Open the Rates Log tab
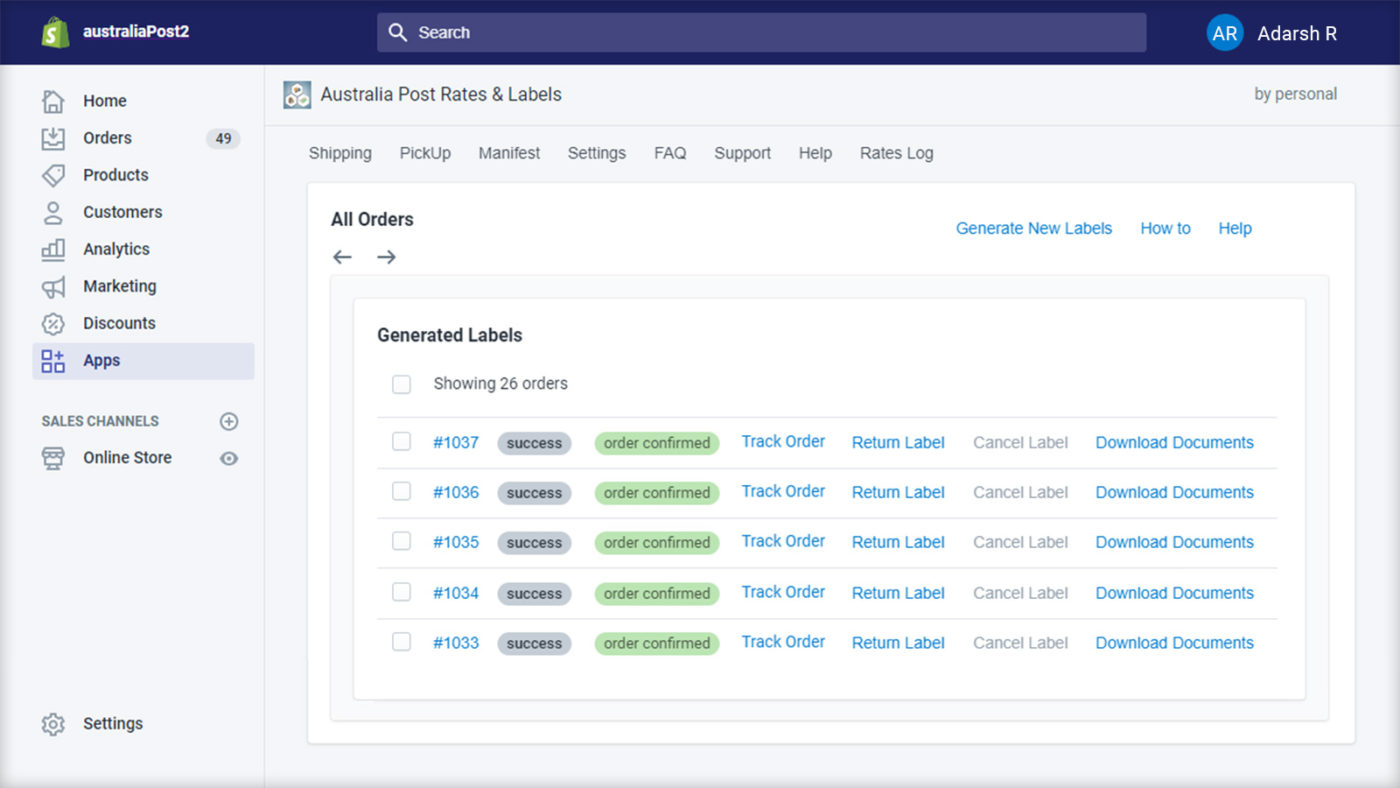Image resolution: width=1400 pixels, height=788 pixels. tap(897, 153)
